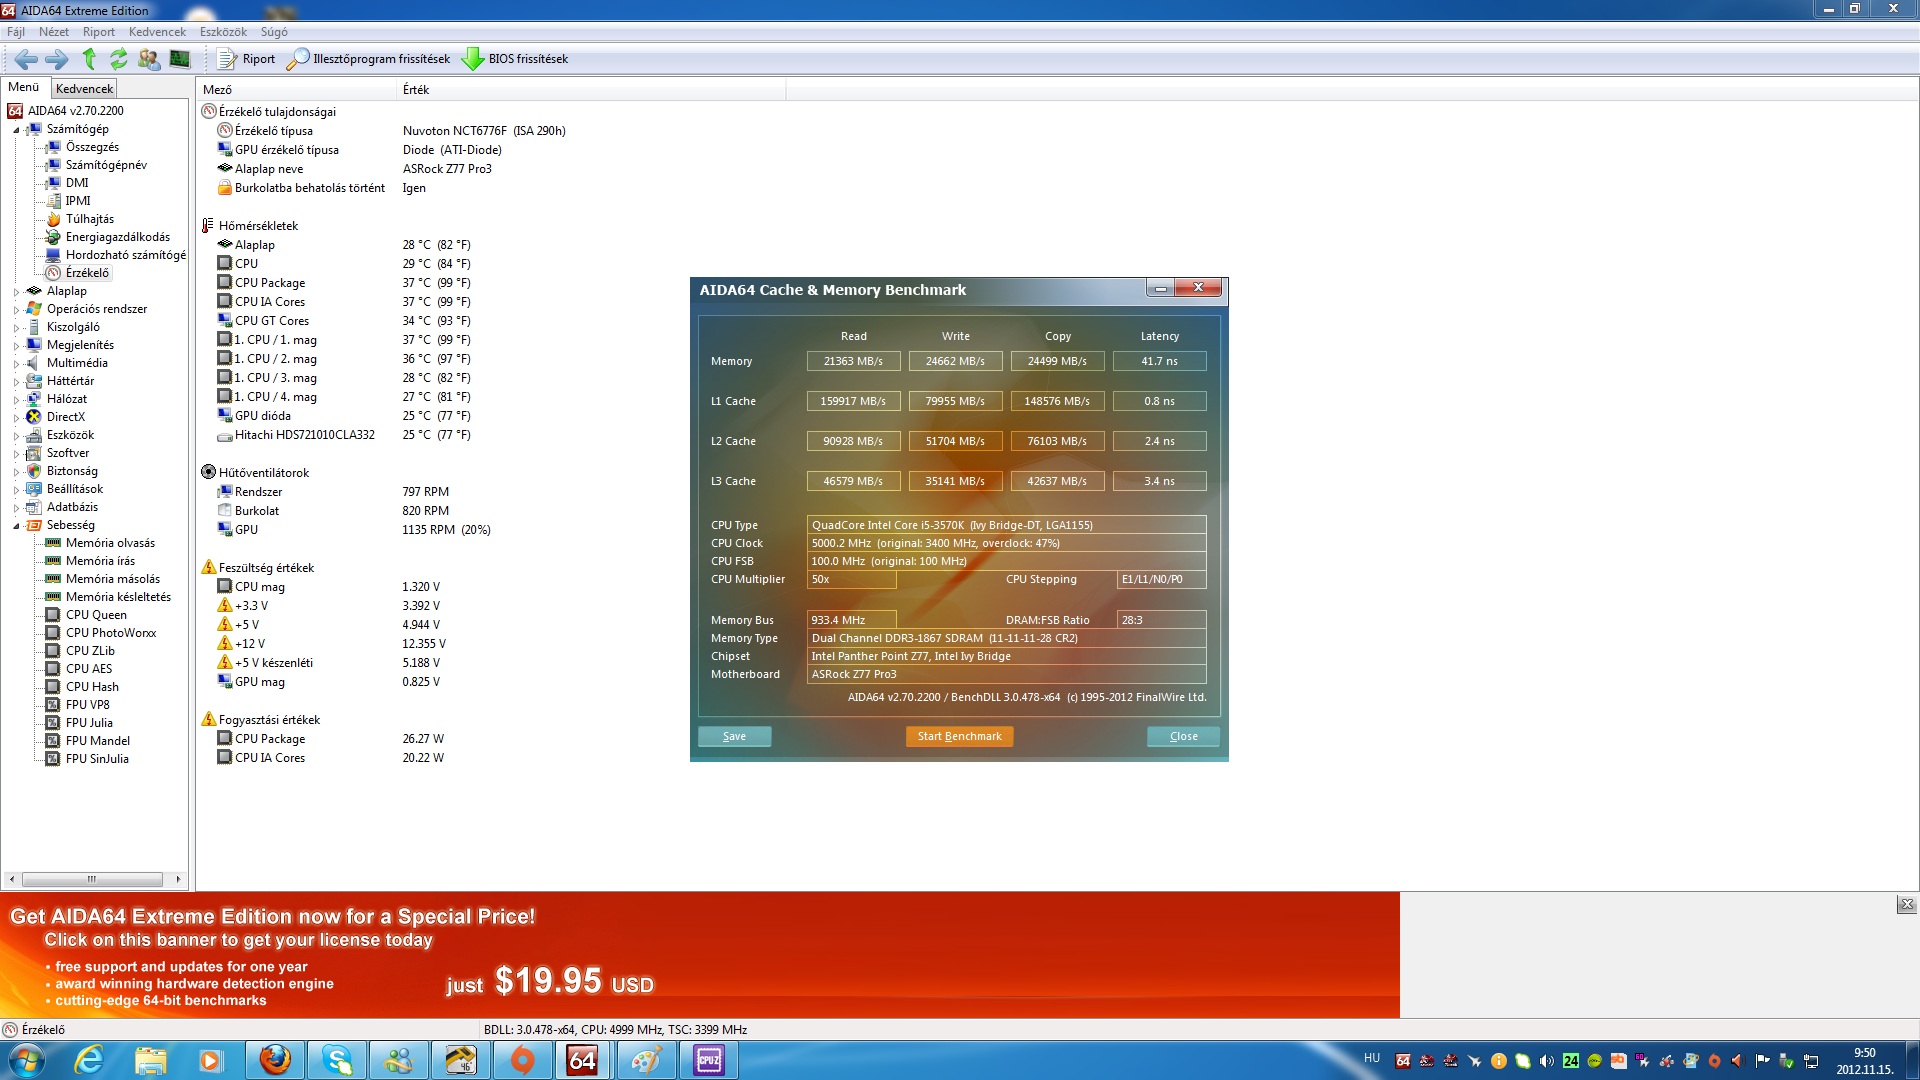This screenshot has height=1080, width=1920.
Task: Open the Fájl menu
Action: pos(16,32)
